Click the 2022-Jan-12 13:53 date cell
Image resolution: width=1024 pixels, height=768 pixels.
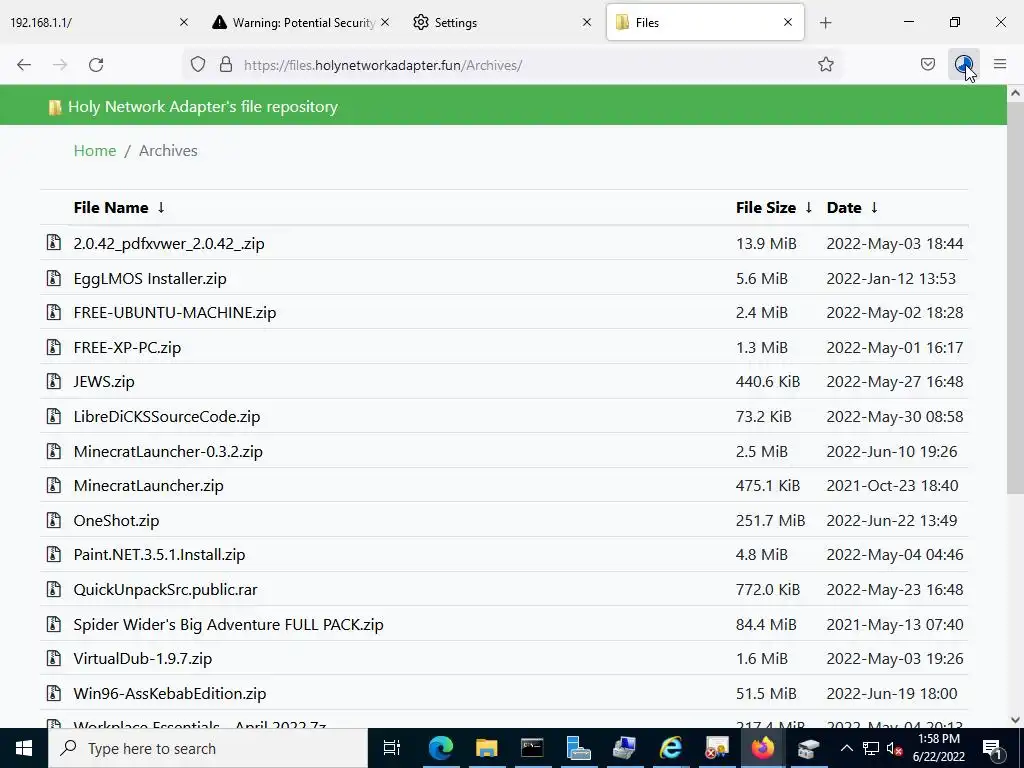pos(891,278)
